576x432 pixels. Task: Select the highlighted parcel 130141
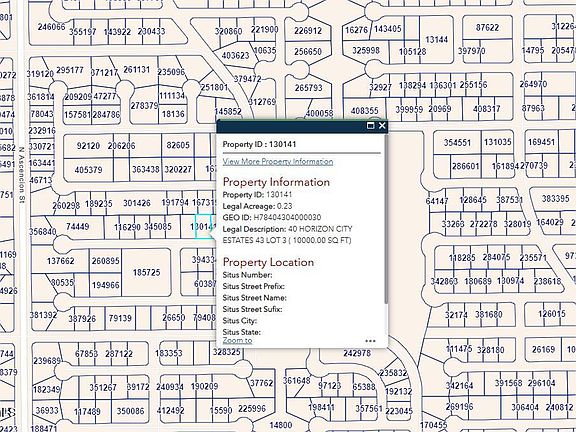203,227
